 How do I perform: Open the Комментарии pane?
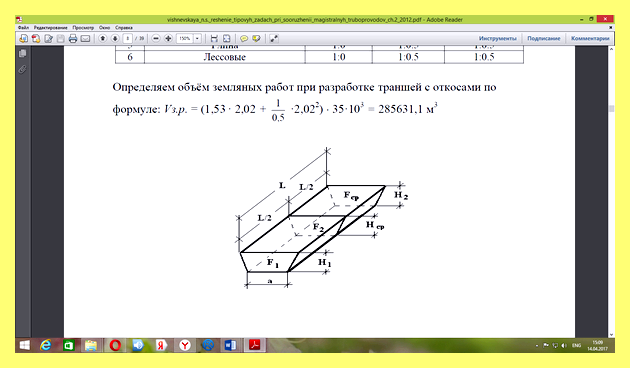(x=590, y=39)
